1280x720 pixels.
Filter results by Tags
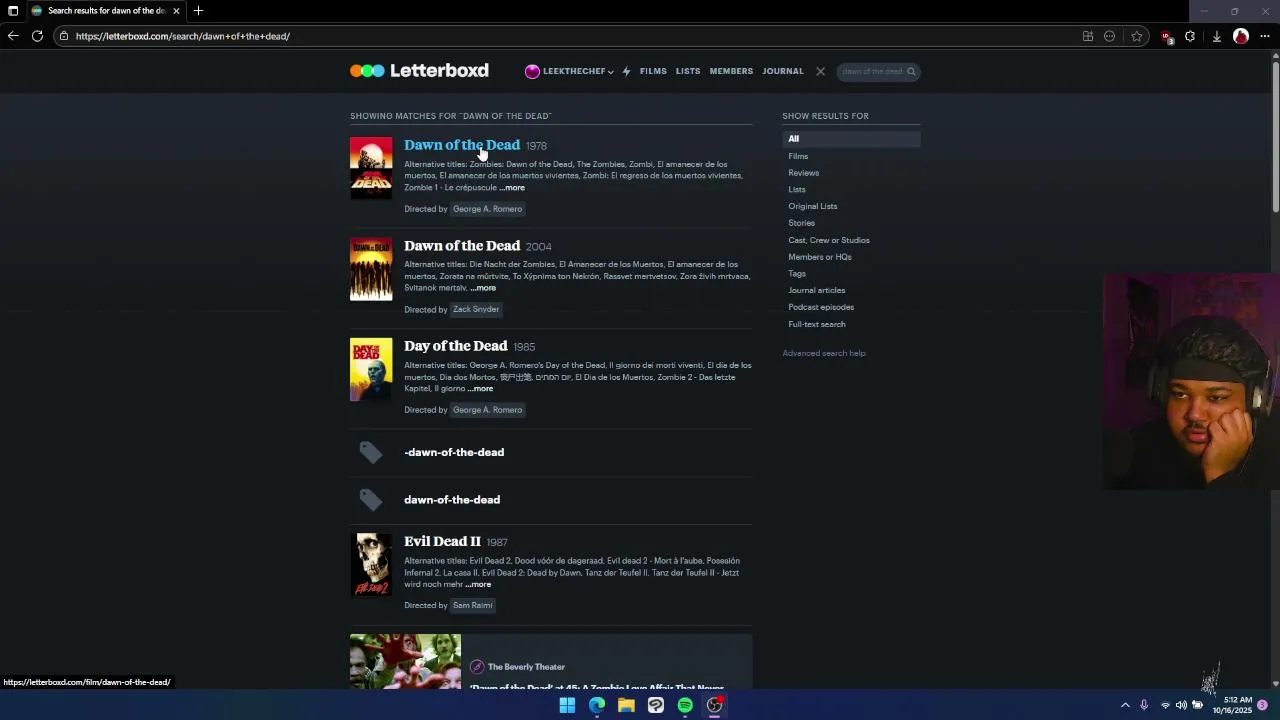coord(797,274)
